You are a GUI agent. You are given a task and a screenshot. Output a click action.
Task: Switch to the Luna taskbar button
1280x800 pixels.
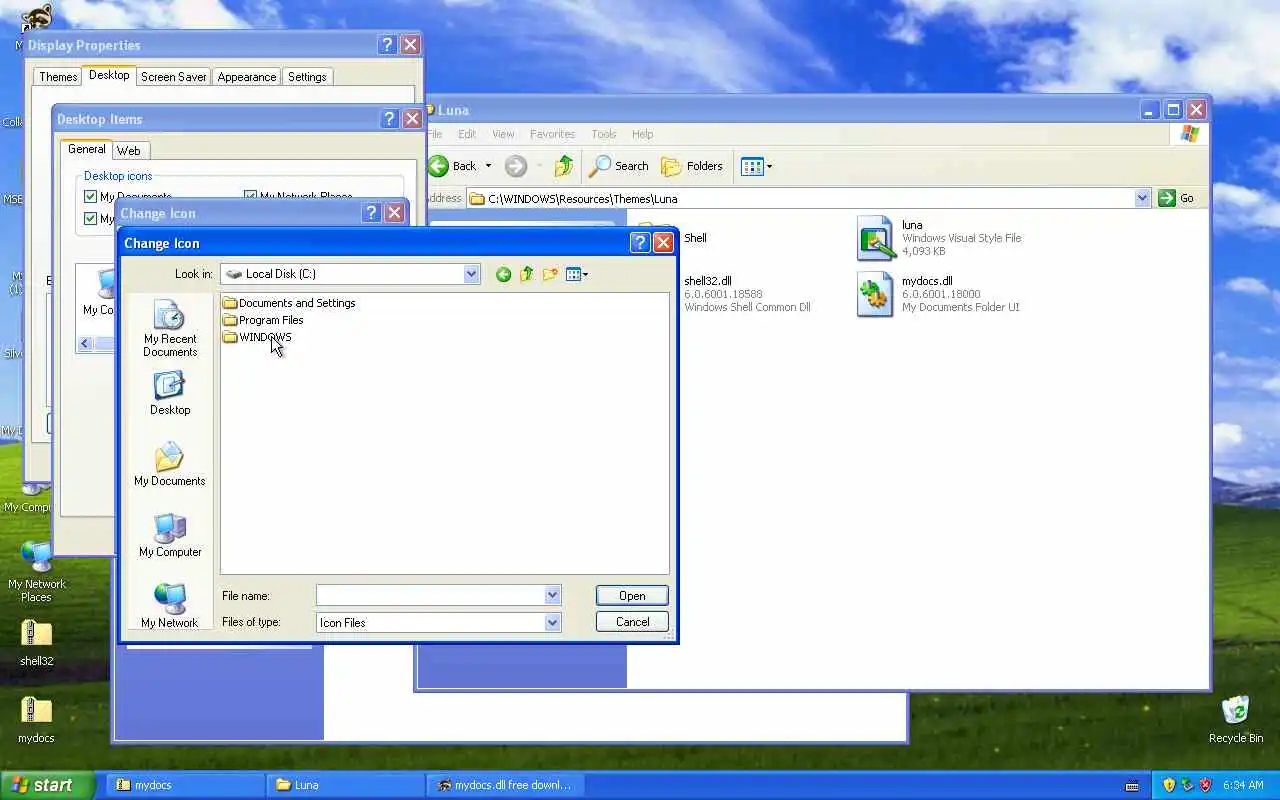tap(345, 785)
